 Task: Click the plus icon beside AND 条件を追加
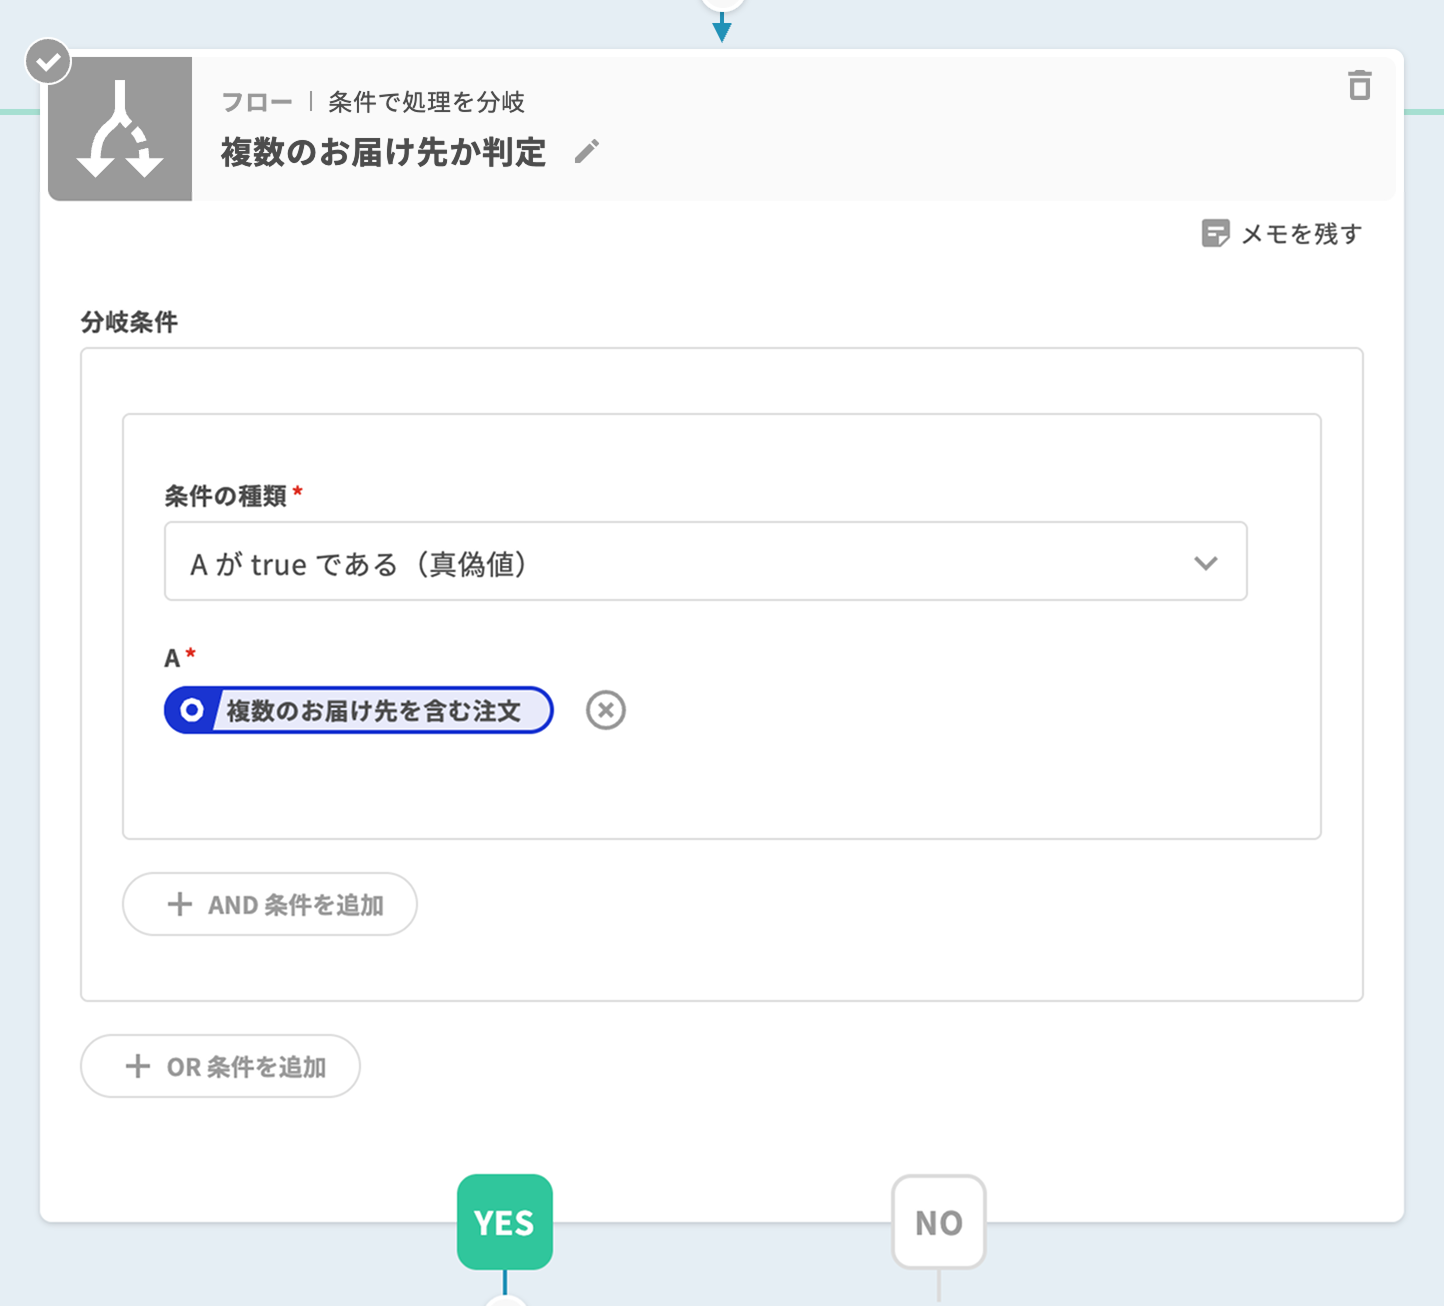tap(180, 905)
